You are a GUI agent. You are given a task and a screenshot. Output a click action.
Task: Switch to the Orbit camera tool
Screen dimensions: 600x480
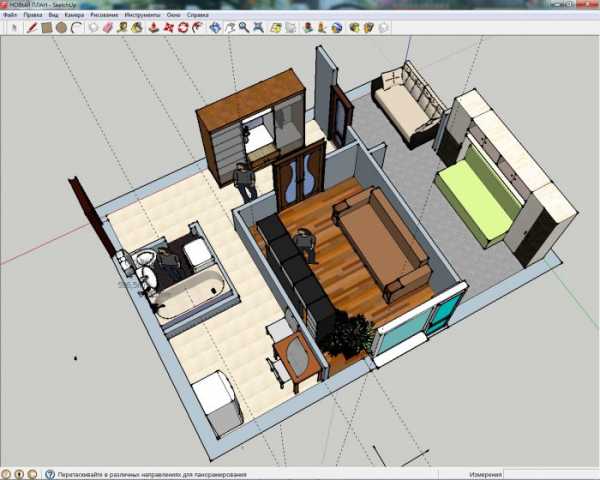[x=214, y=28]
